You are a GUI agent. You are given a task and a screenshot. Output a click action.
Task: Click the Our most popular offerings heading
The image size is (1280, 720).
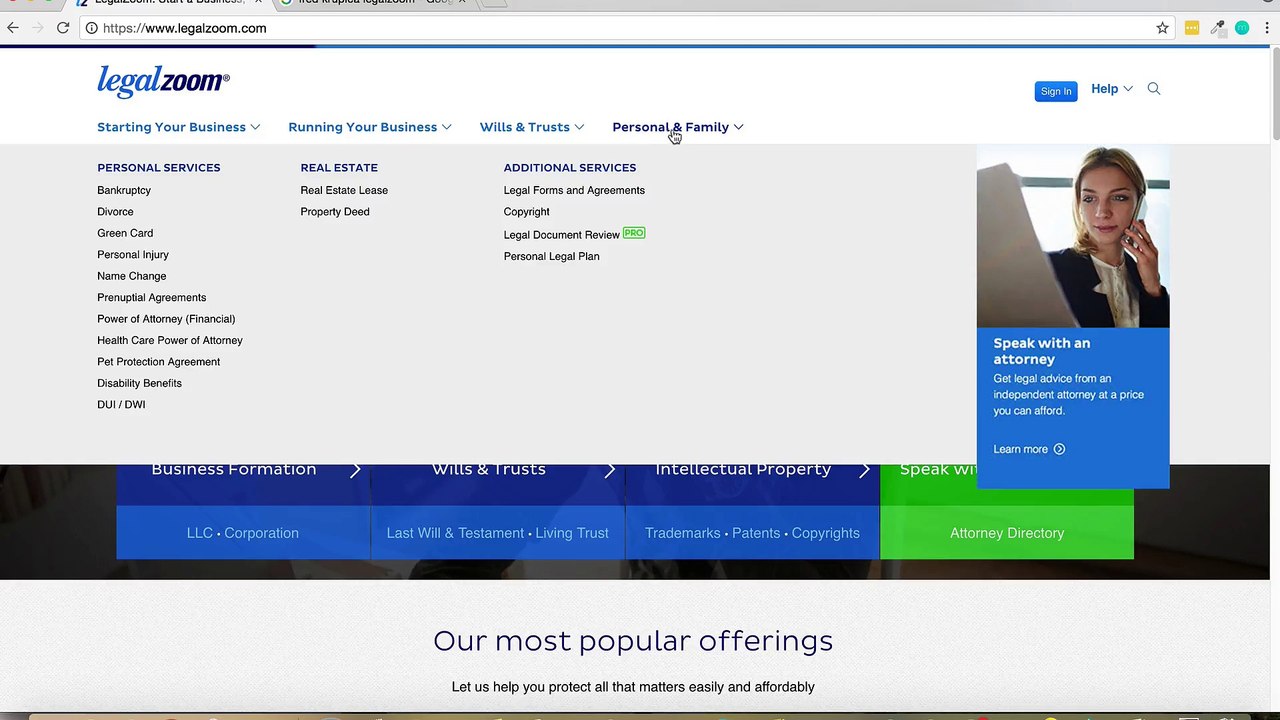tap(633, 641)
